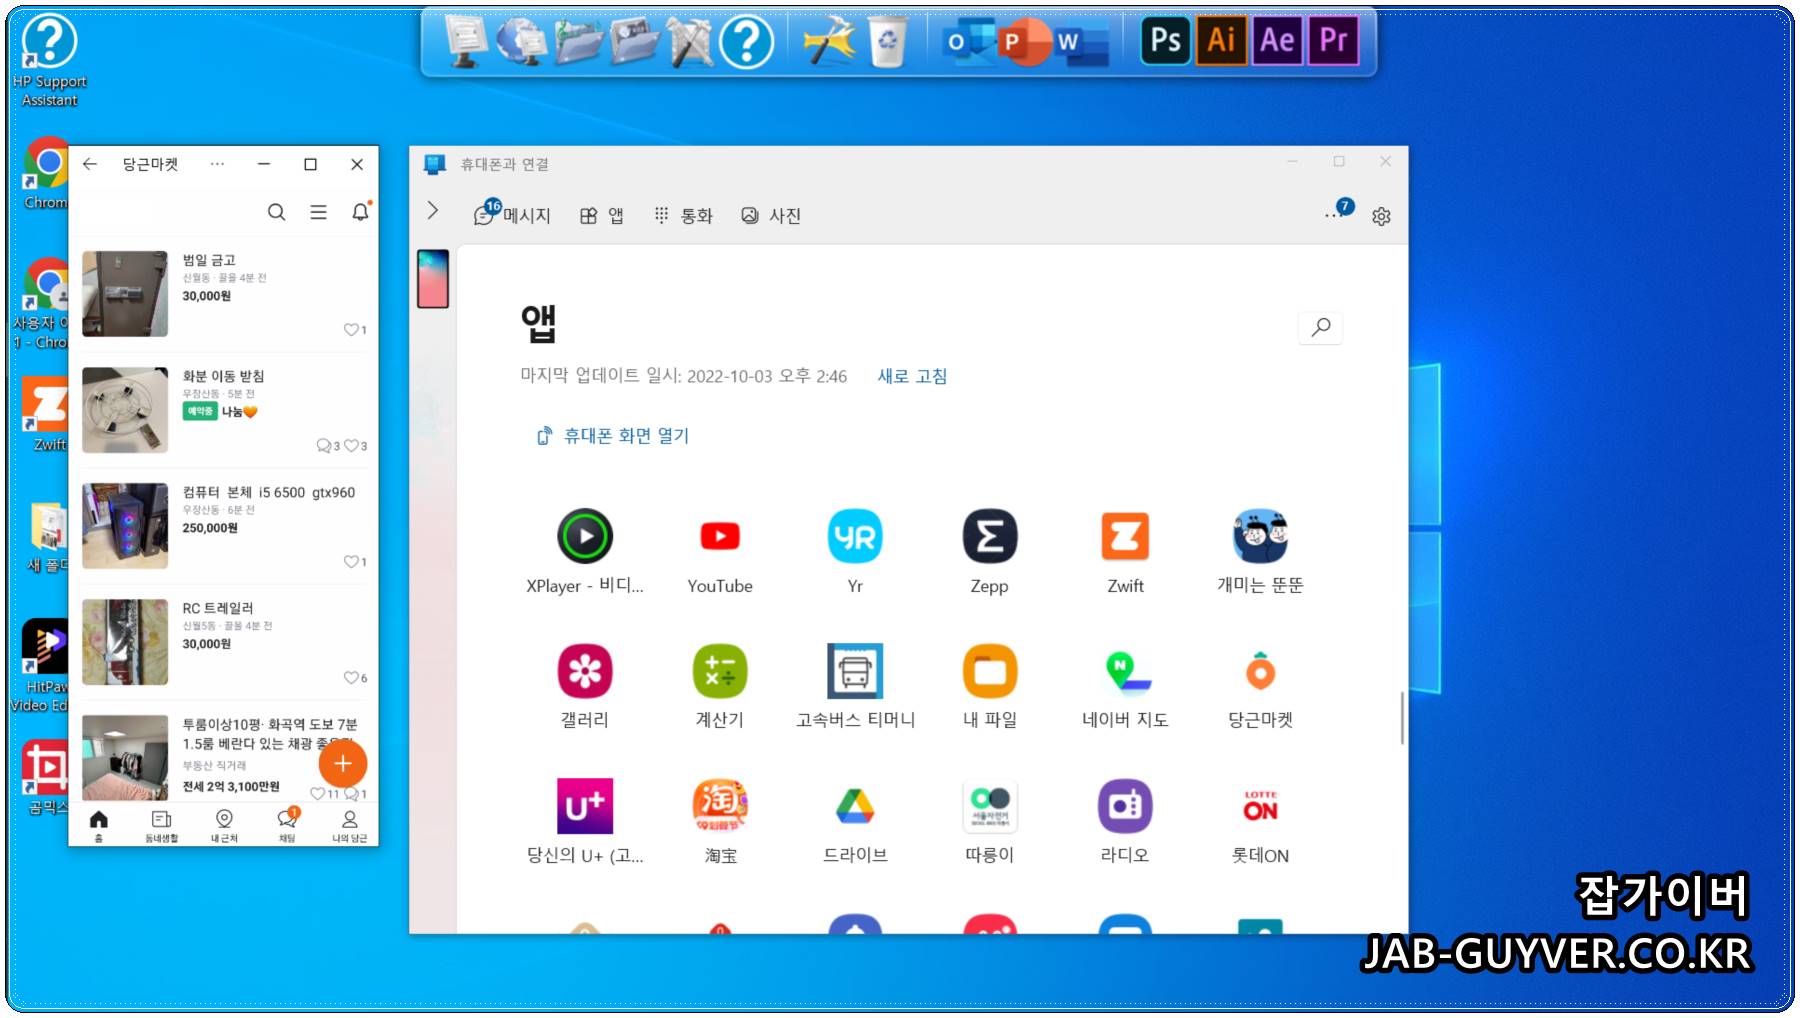Image resolution: width=1800 pixels, height=1018 pixels.
Task: Select the 동네생활 tab in 당근마켓
Action: (x=161, y=825)
